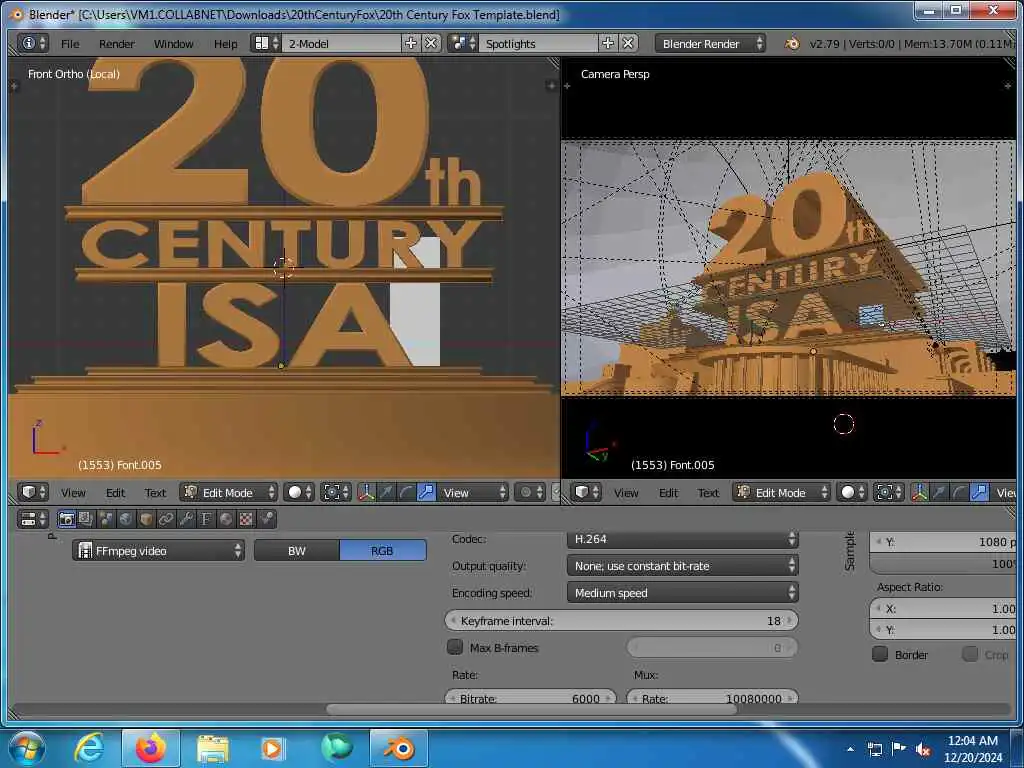Open the Object properties tab
The height and width of the screenshot is (768, 1024).
(146, 519)
